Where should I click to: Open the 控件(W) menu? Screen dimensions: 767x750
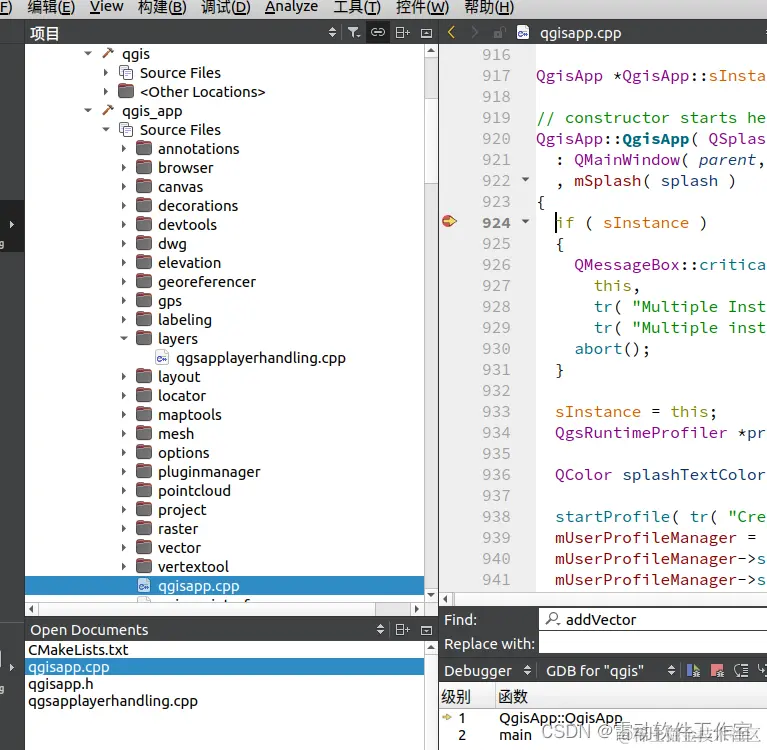click(422, 7)
